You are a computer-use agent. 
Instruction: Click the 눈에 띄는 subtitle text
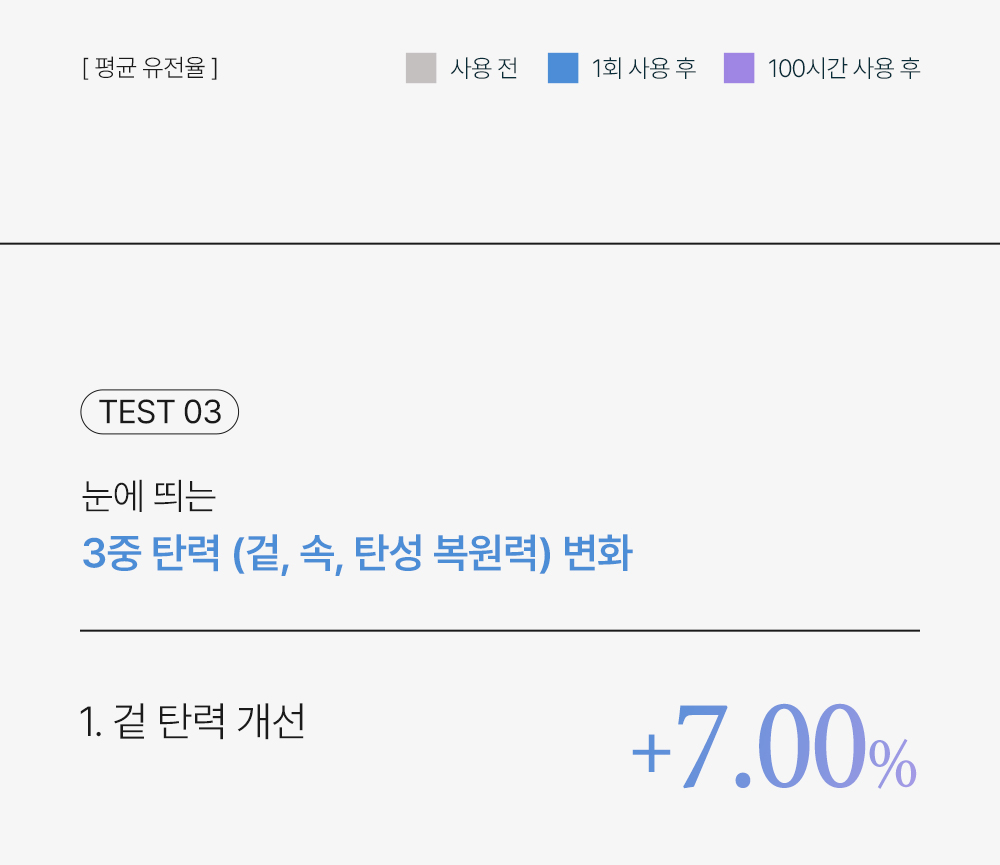(x=148, y=497)
